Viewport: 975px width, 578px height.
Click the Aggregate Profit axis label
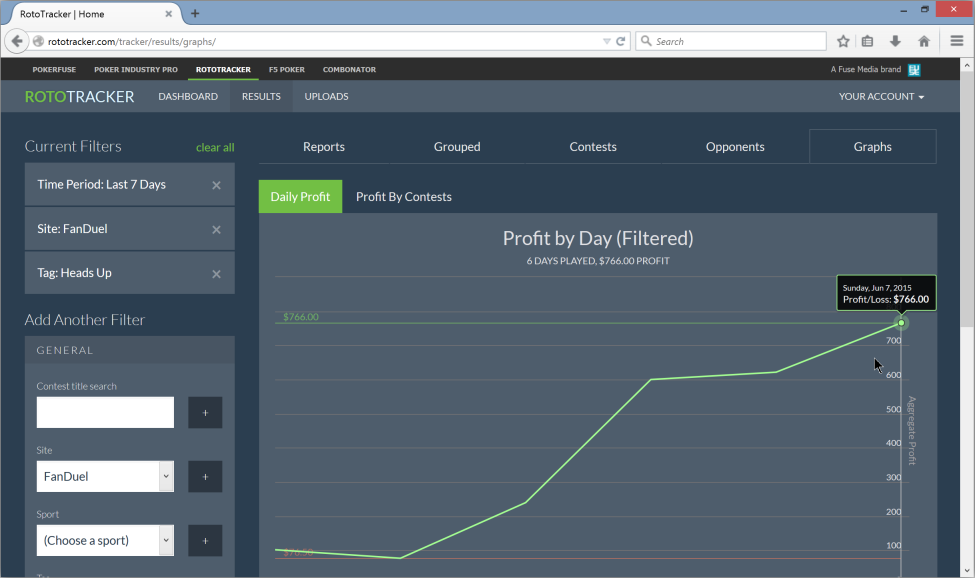[x=912, y=431]
